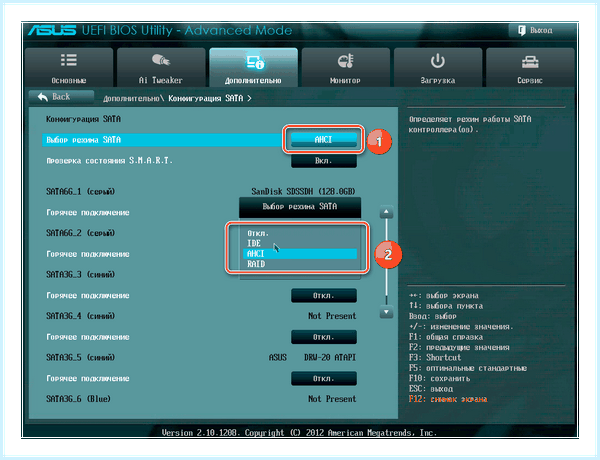
Task: Click Конфигурация SATA in the breadcrumb
Action: pos(206,99)
